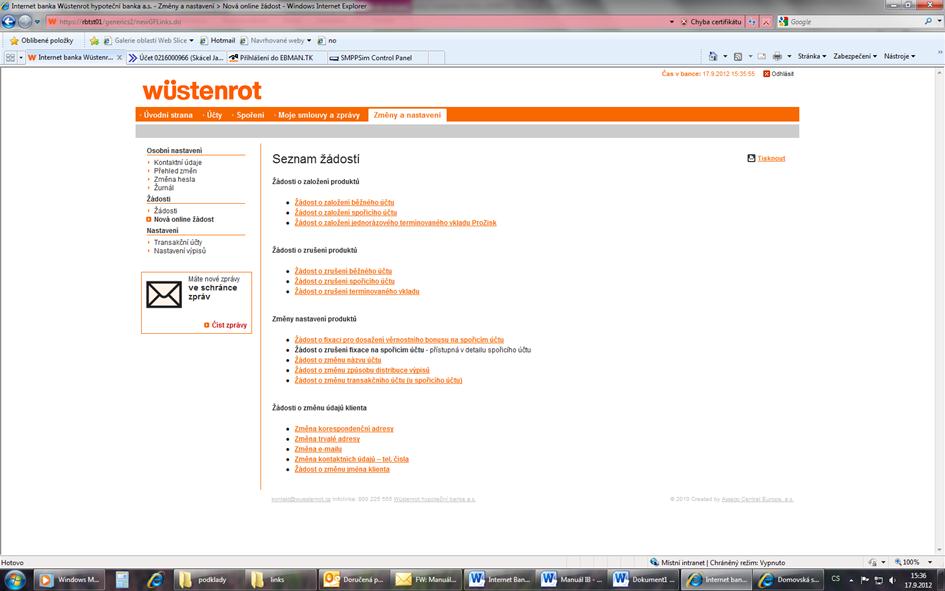Open 'Žádost o zrušení termínovaného vkladu' link

[x=357, y=292]
